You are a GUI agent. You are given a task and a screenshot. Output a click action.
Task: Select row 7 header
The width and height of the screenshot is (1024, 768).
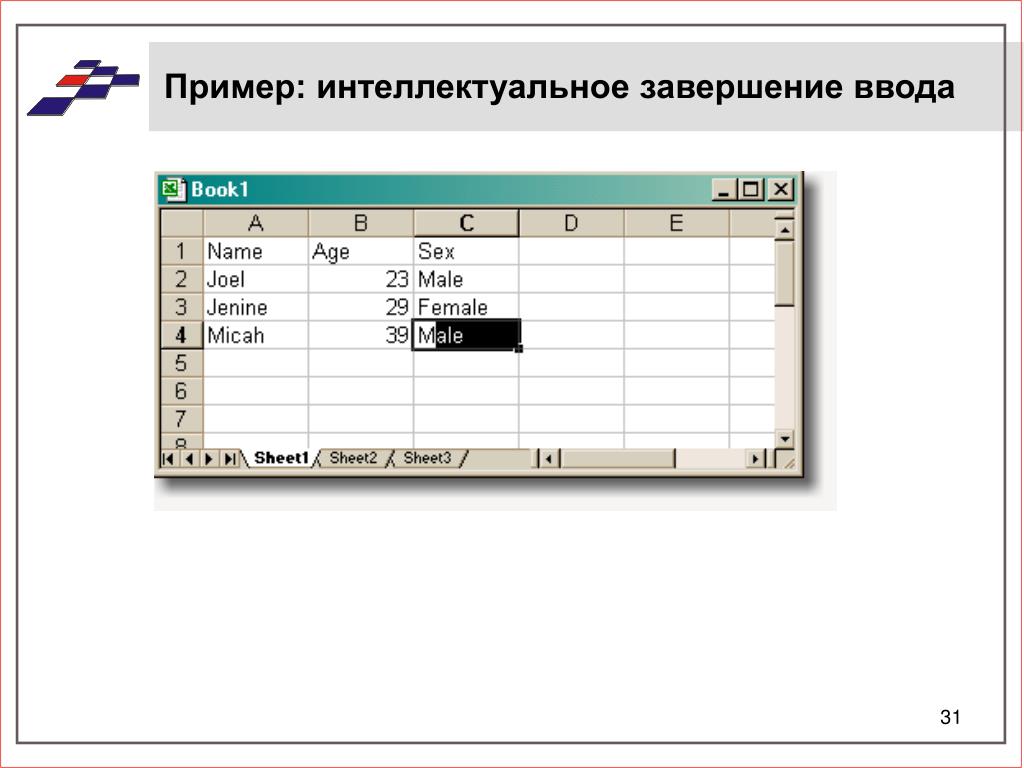tap(182, 419)
